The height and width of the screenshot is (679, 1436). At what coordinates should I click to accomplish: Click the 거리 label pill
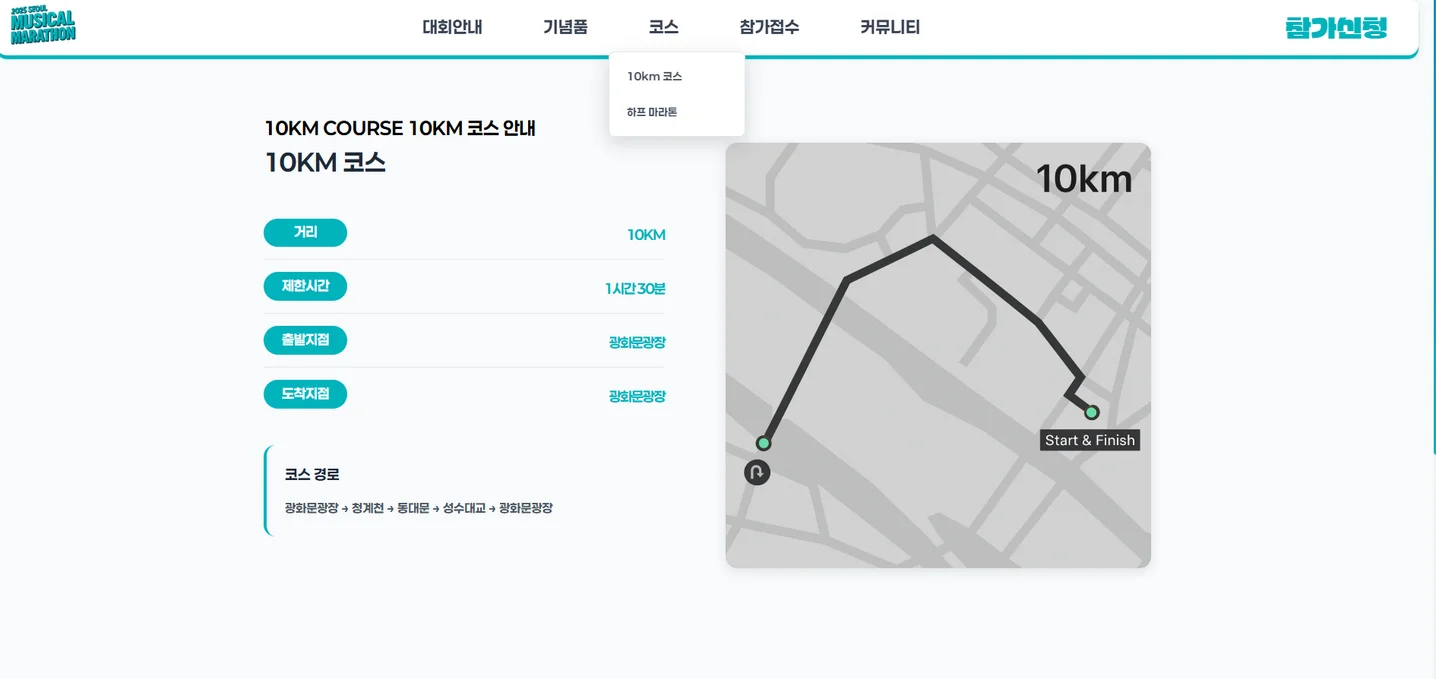[305, 233]
